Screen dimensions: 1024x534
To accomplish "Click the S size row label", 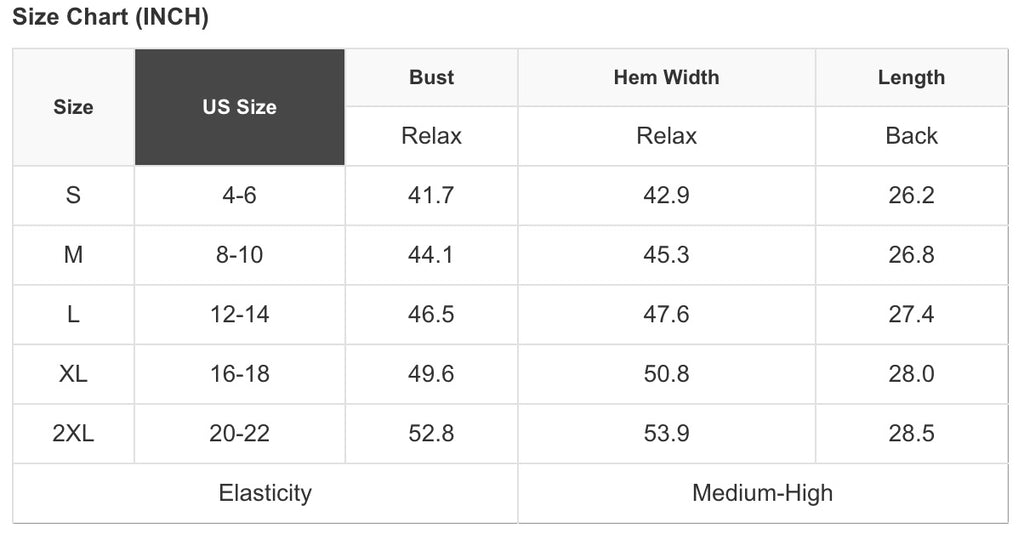I will click(x=73, y=195).
